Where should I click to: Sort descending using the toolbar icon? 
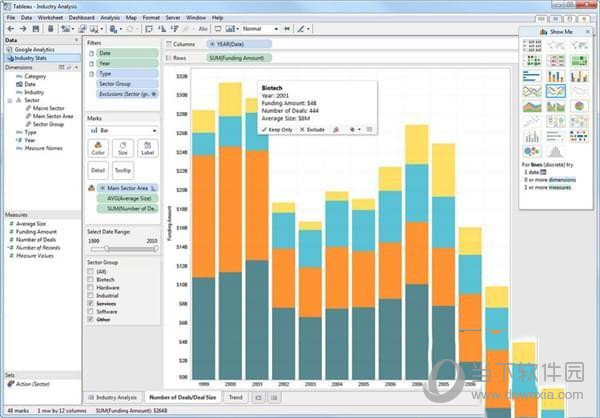pos(174,29)
